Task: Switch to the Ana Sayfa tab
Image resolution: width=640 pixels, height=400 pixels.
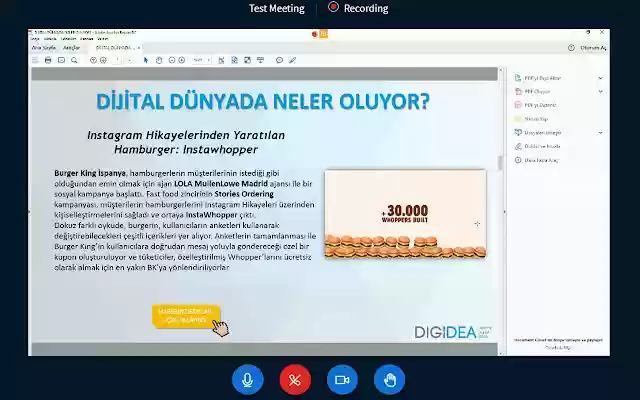Action: 44,48
